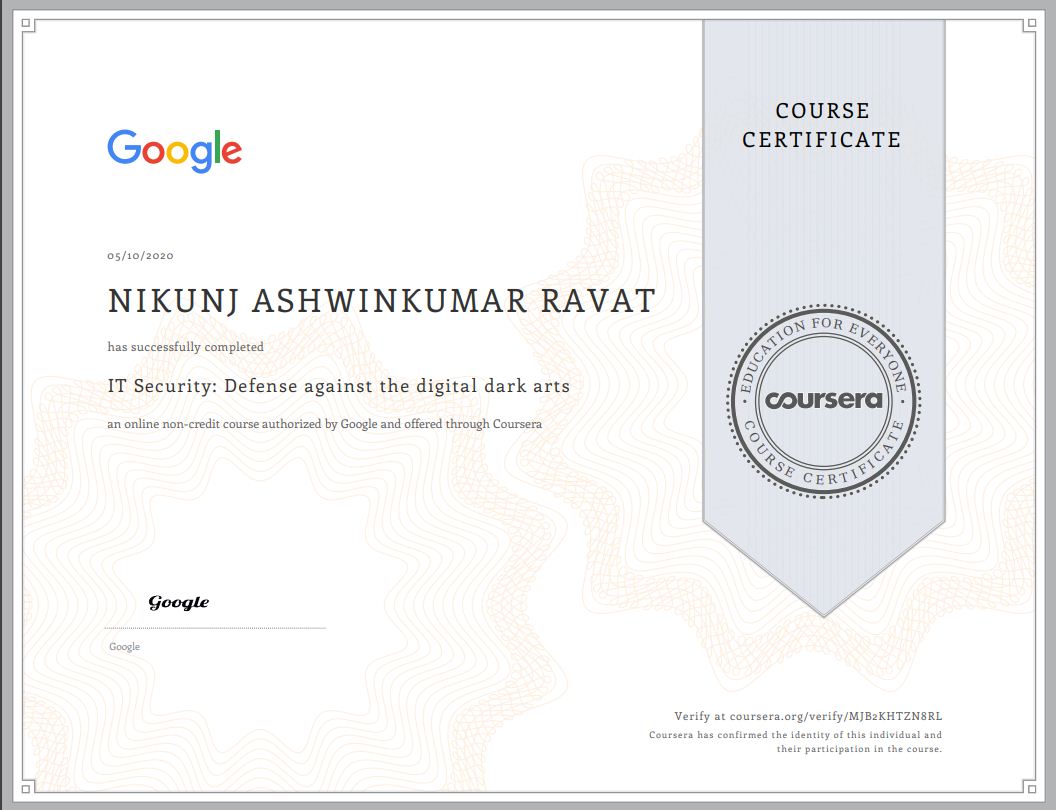The height and width of the screenshot is (810, 1056).
Task: Click the dotted signature line
Action: point(216,628)
